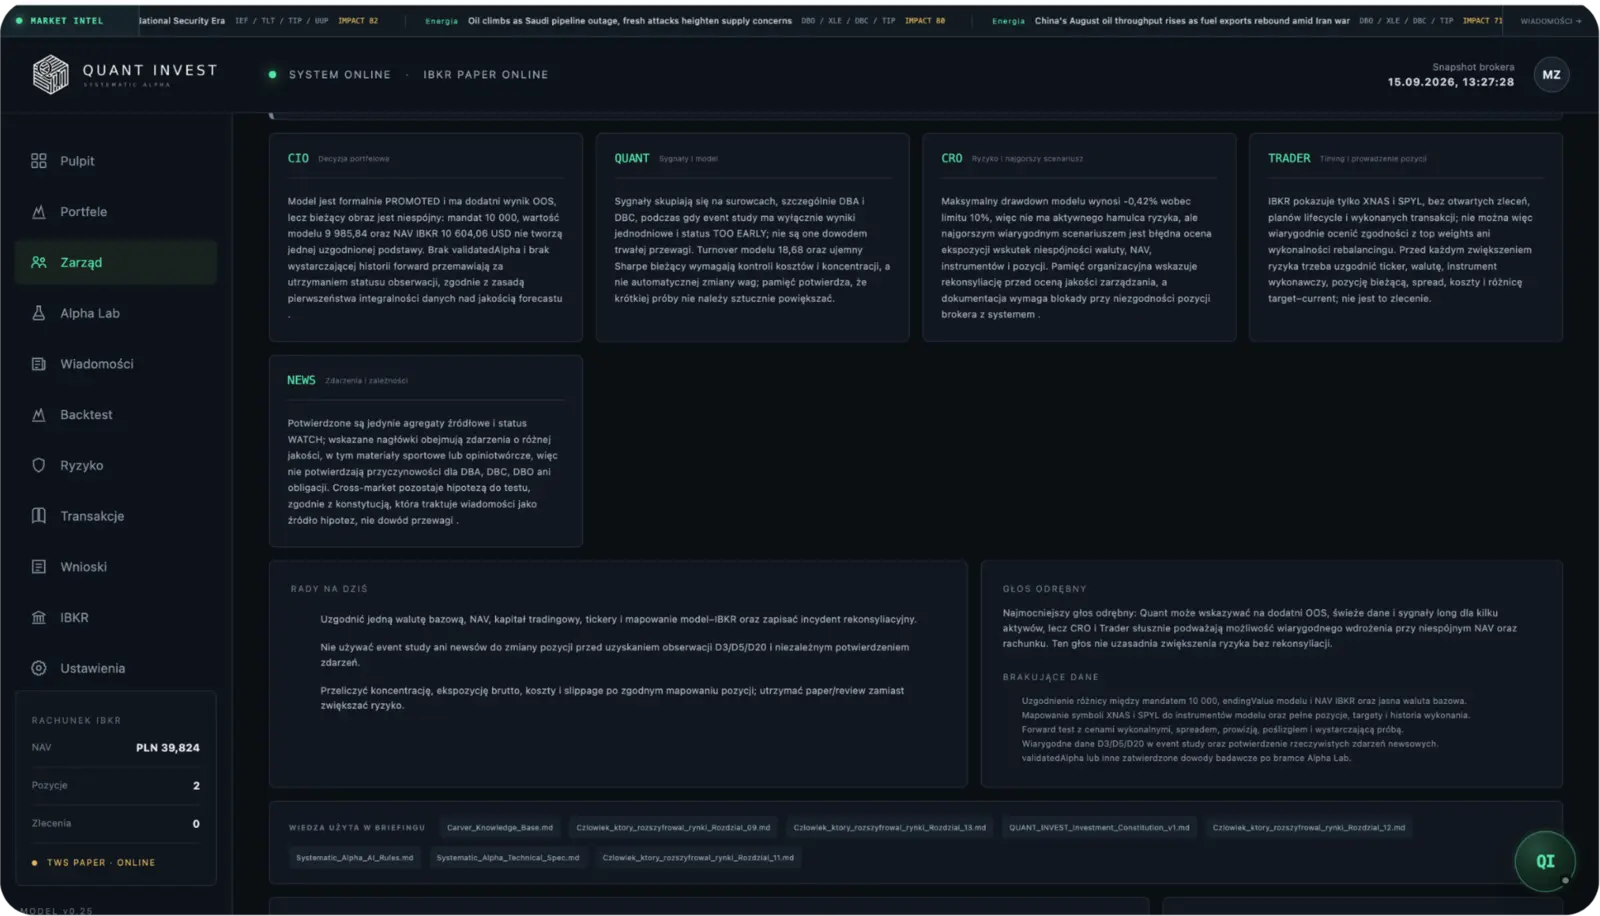The height and width of the screenshot is (916, 1600).
Task: Click the QUANT card heading
Action: tap(631, 159)
